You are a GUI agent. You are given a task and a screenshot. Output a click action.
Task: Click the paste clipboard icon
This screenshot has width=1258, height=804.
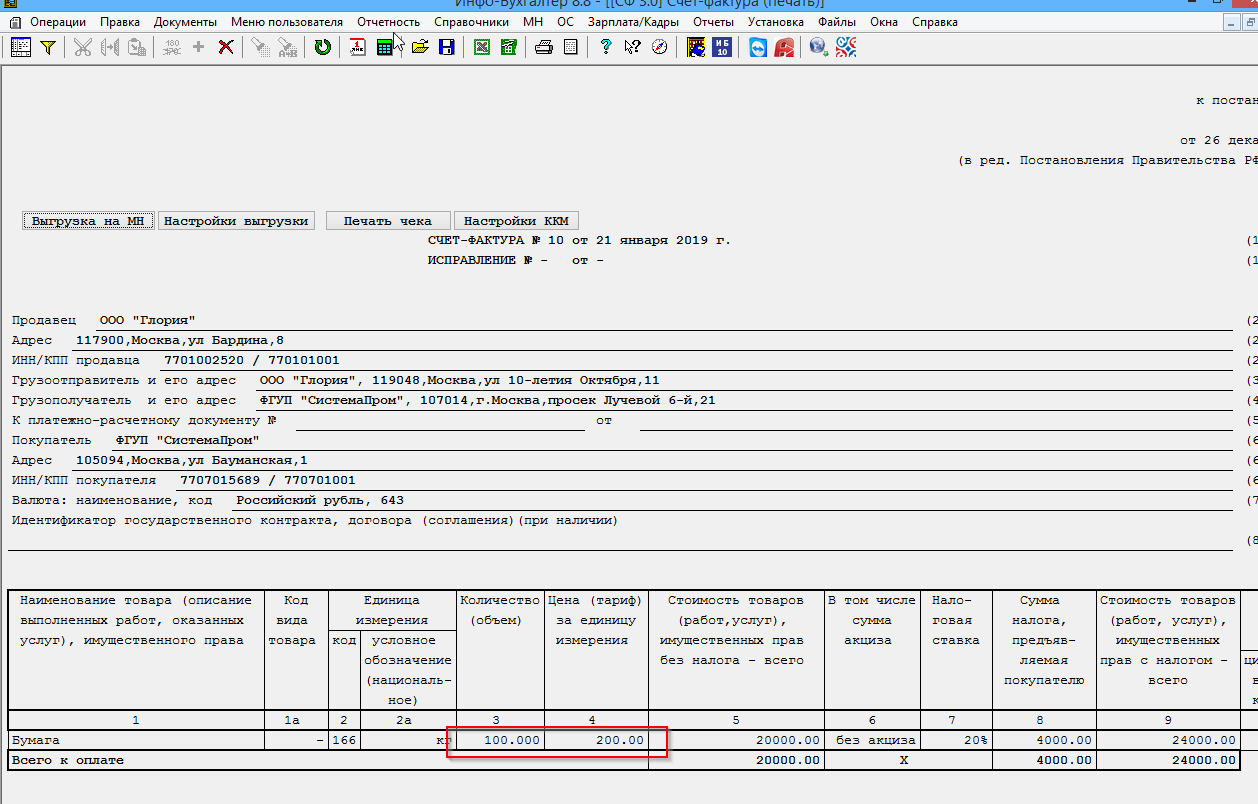(138, 47)
